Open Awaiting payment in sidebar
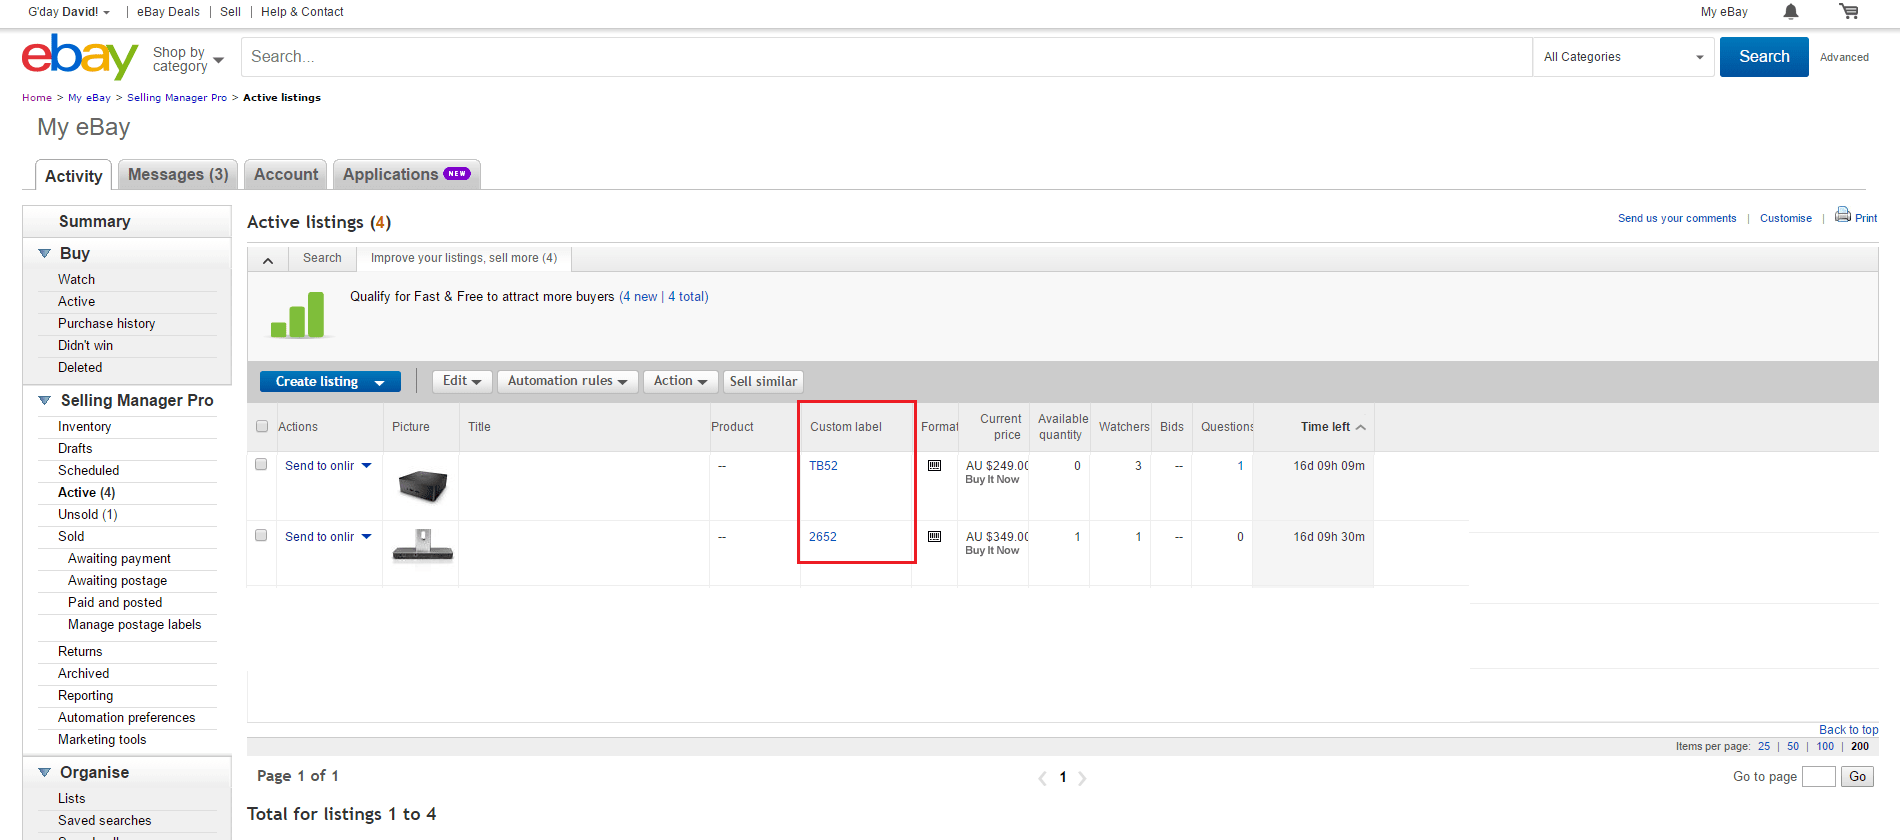The height and width of the screenshot is (840, 1900). coord(119,559)
